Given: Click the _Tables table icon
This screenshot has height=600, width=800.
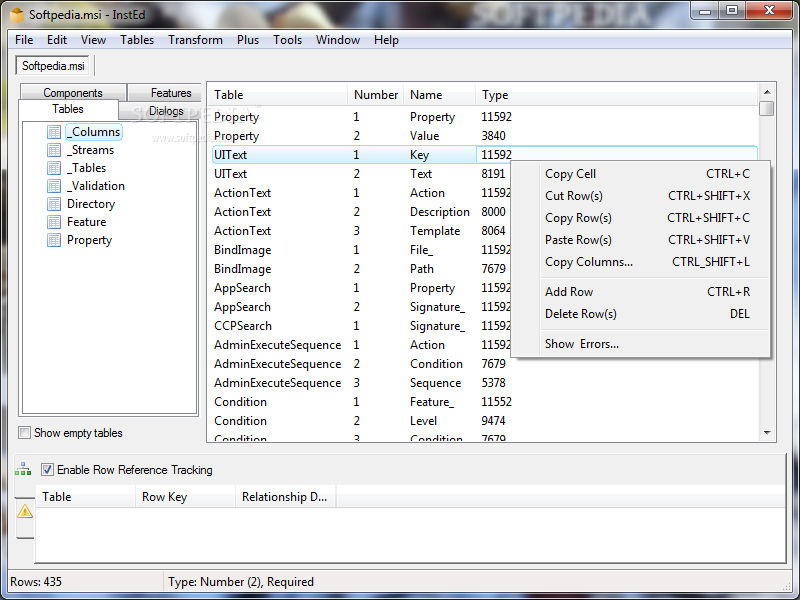Looking at the screenshot, I should tap(54, 168).
